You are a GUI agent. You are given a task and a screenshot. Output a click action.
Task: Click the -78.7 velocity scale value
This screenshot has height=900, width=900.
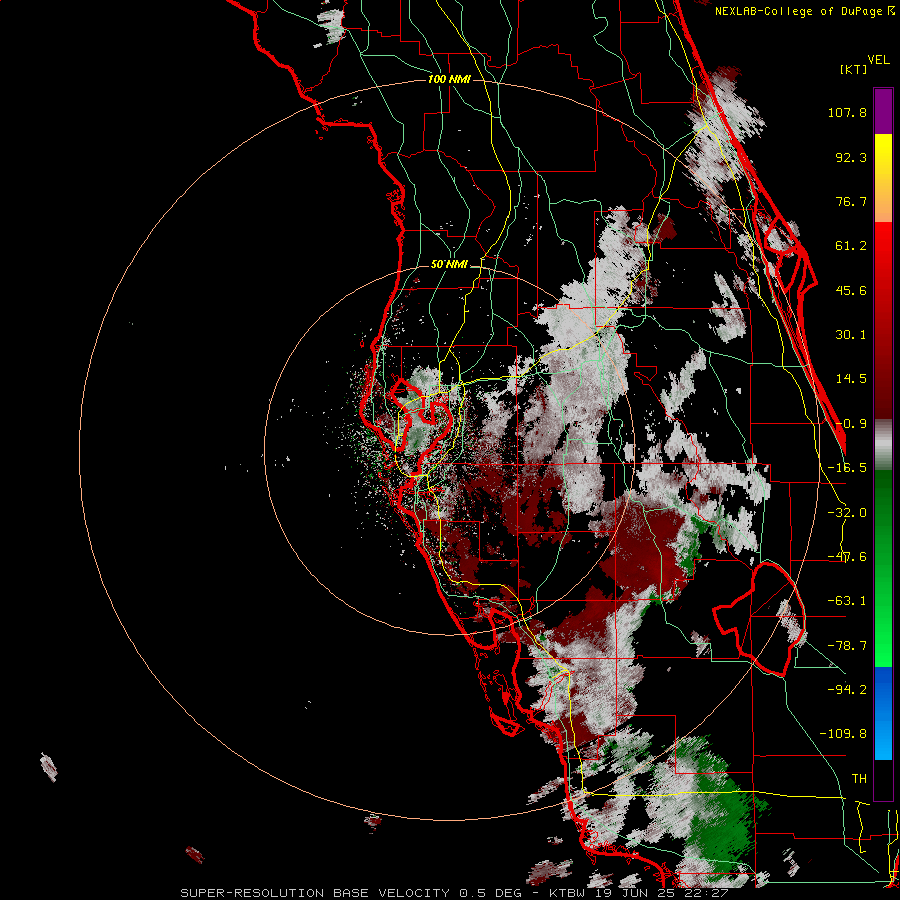(x=847, y=646)
